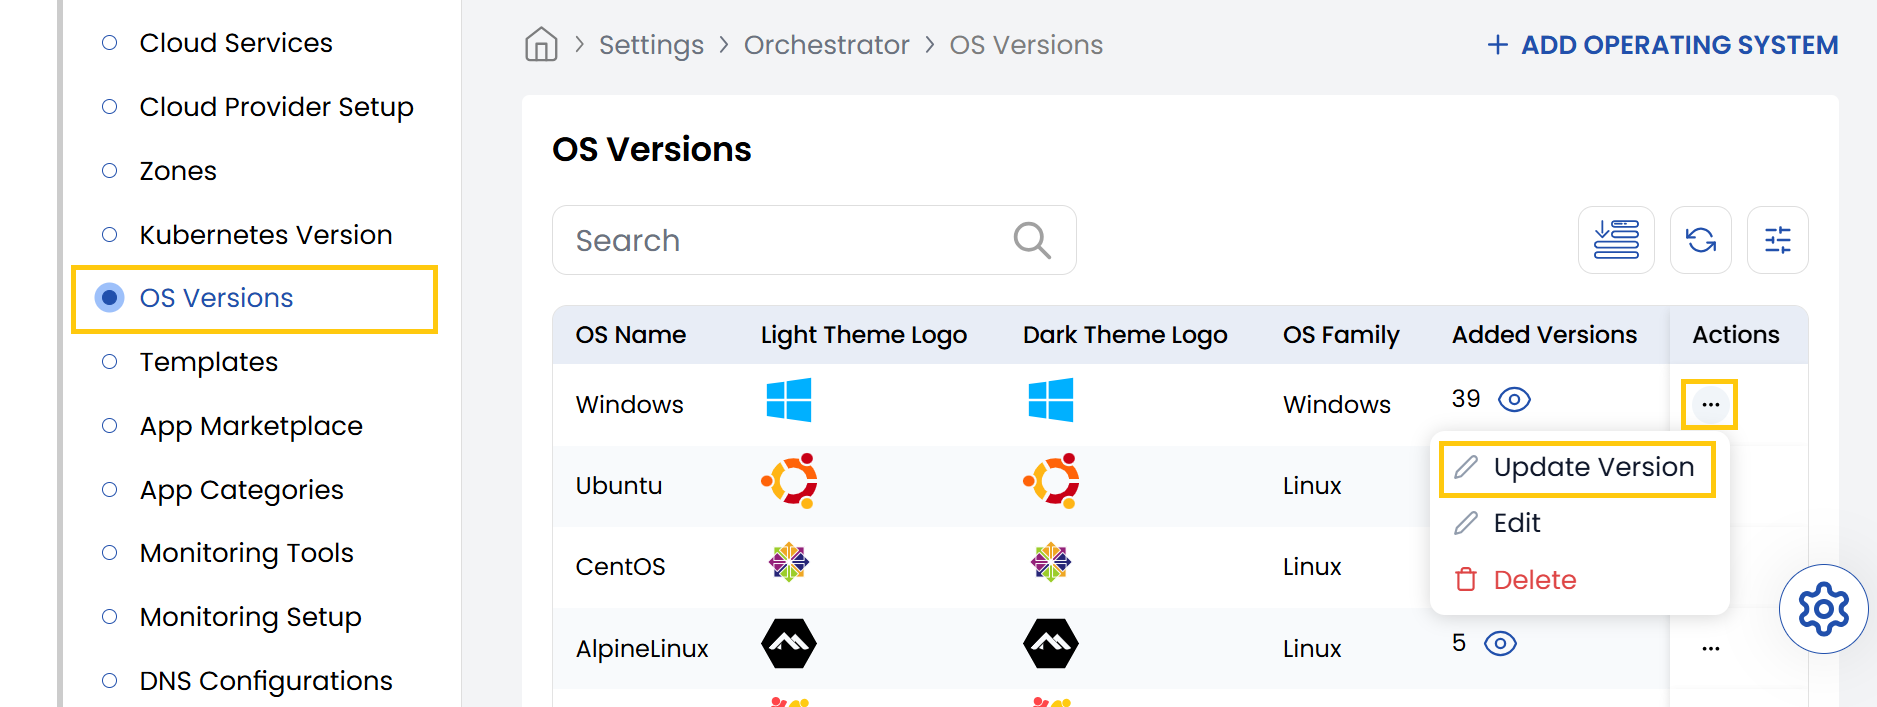This screenshot has width=1877, height=707.
Task: Click AlpineLinux dark theme logo
Action: click(x=1051, y=644)
